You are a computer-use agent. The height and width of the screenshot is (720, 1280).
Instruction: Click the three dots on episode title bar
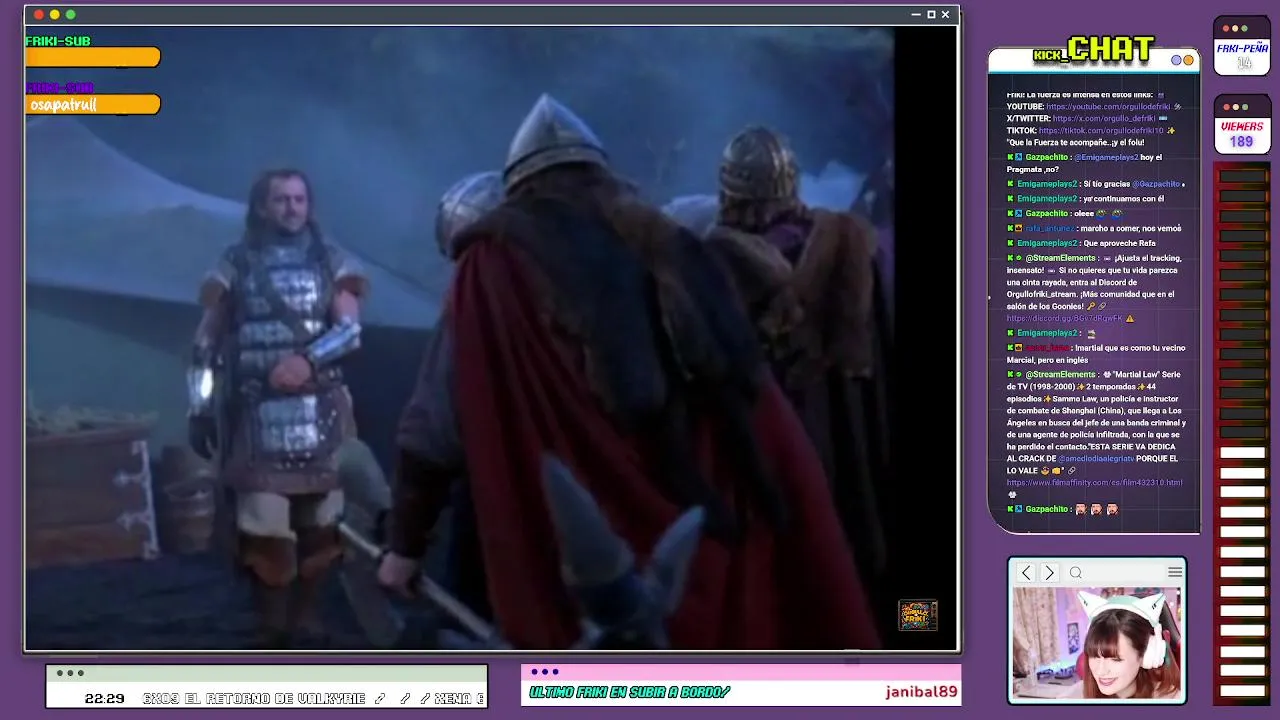[x=70, y=673]
